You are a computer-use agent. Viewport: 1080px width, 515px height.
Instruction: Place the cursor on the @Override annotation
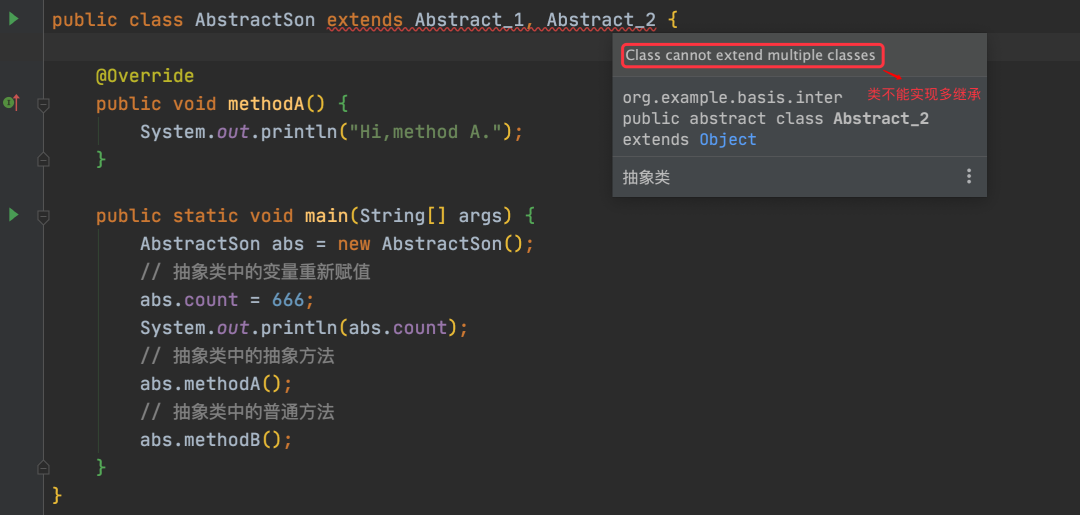pos(145,76)
